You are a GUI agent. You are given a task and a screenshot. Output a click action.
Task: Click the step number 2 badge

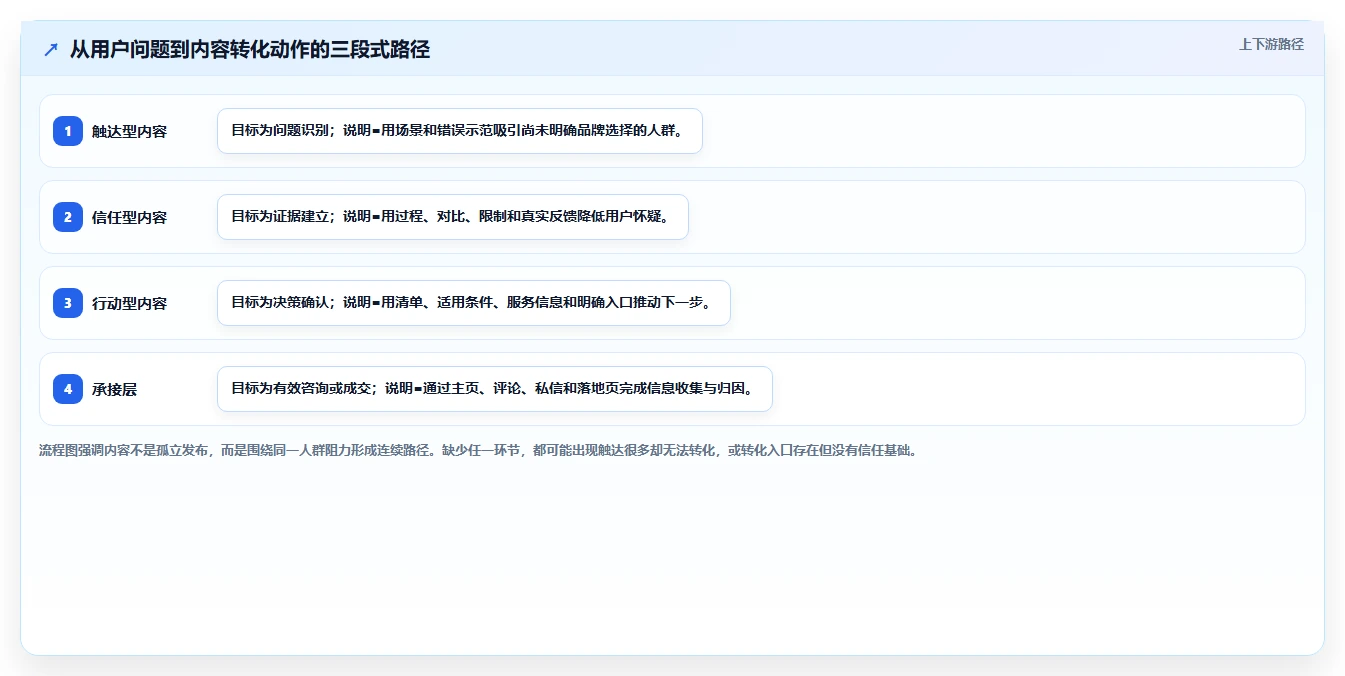click(x=68, y=217)
